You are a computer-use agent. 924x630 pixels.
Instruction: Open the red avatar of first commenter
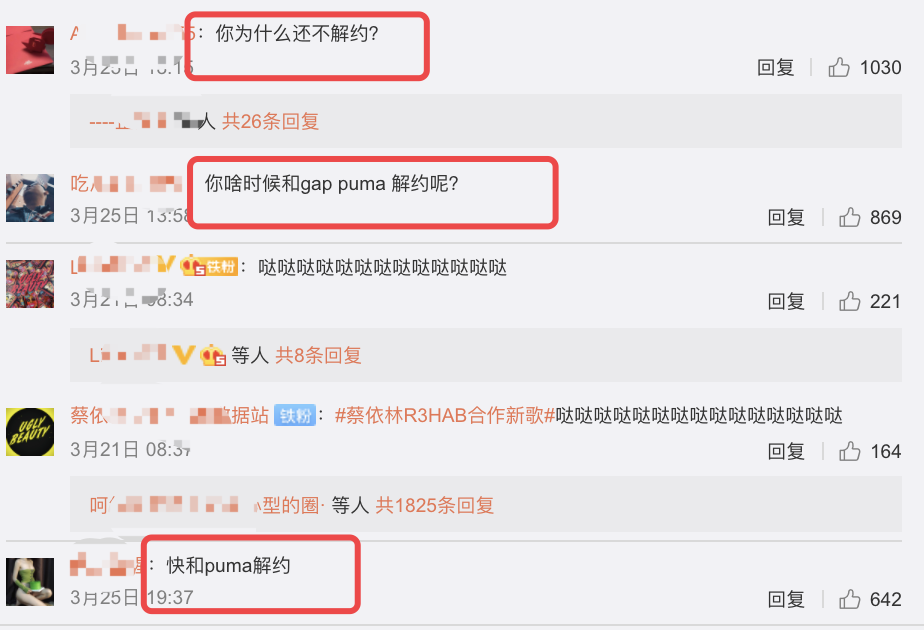(30, 50)
